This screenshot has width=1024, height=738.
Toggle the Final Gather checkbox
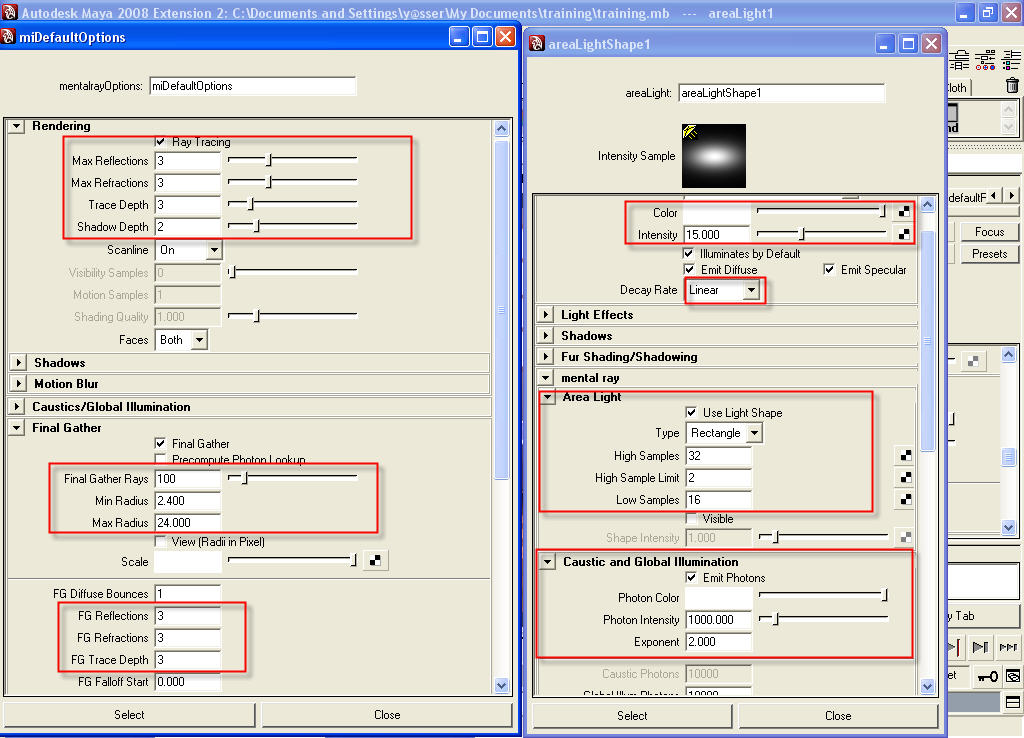pos(160,443)
